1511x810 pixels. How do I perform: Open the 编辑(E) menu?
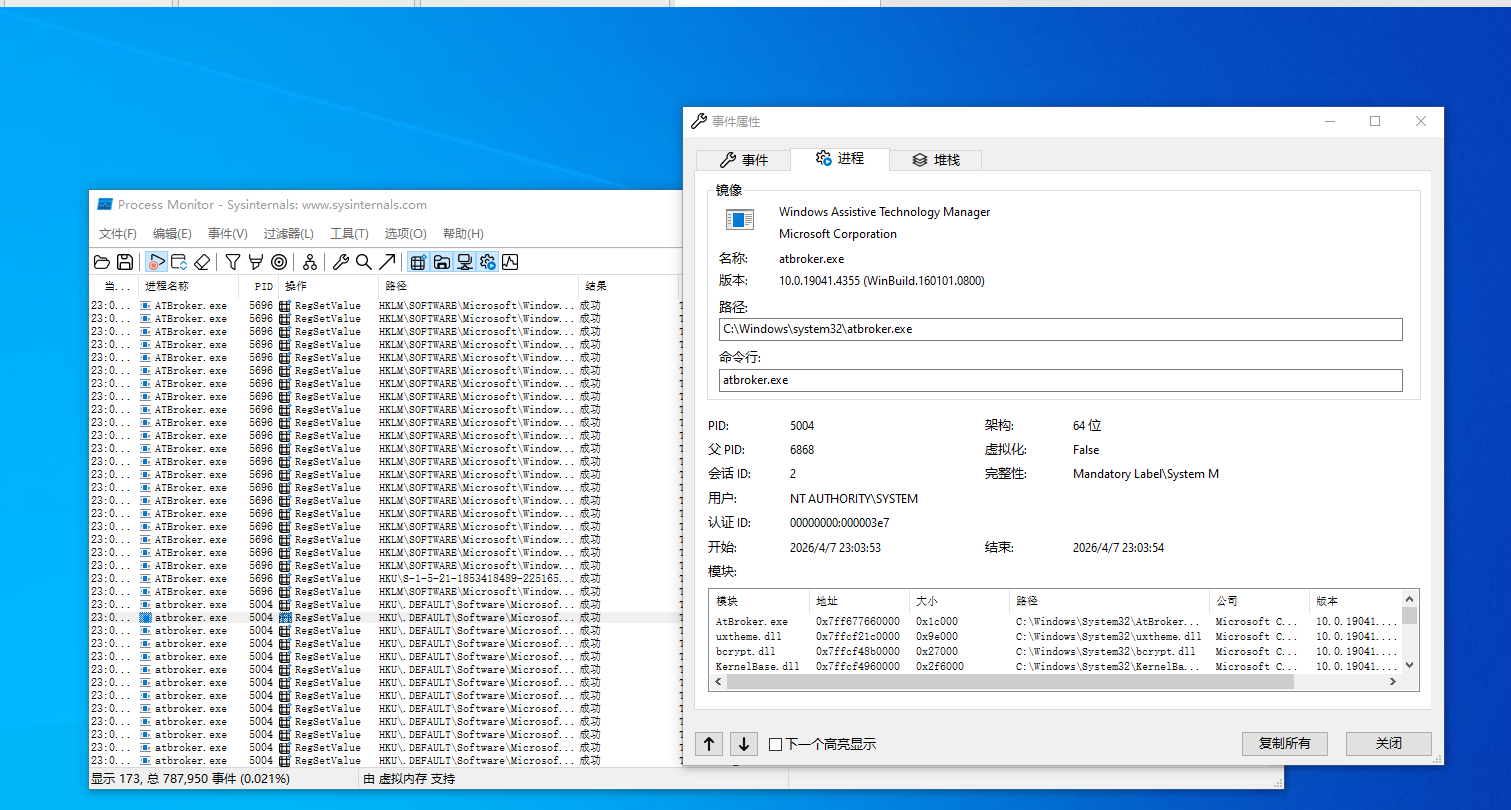click(x=172, y=234)
